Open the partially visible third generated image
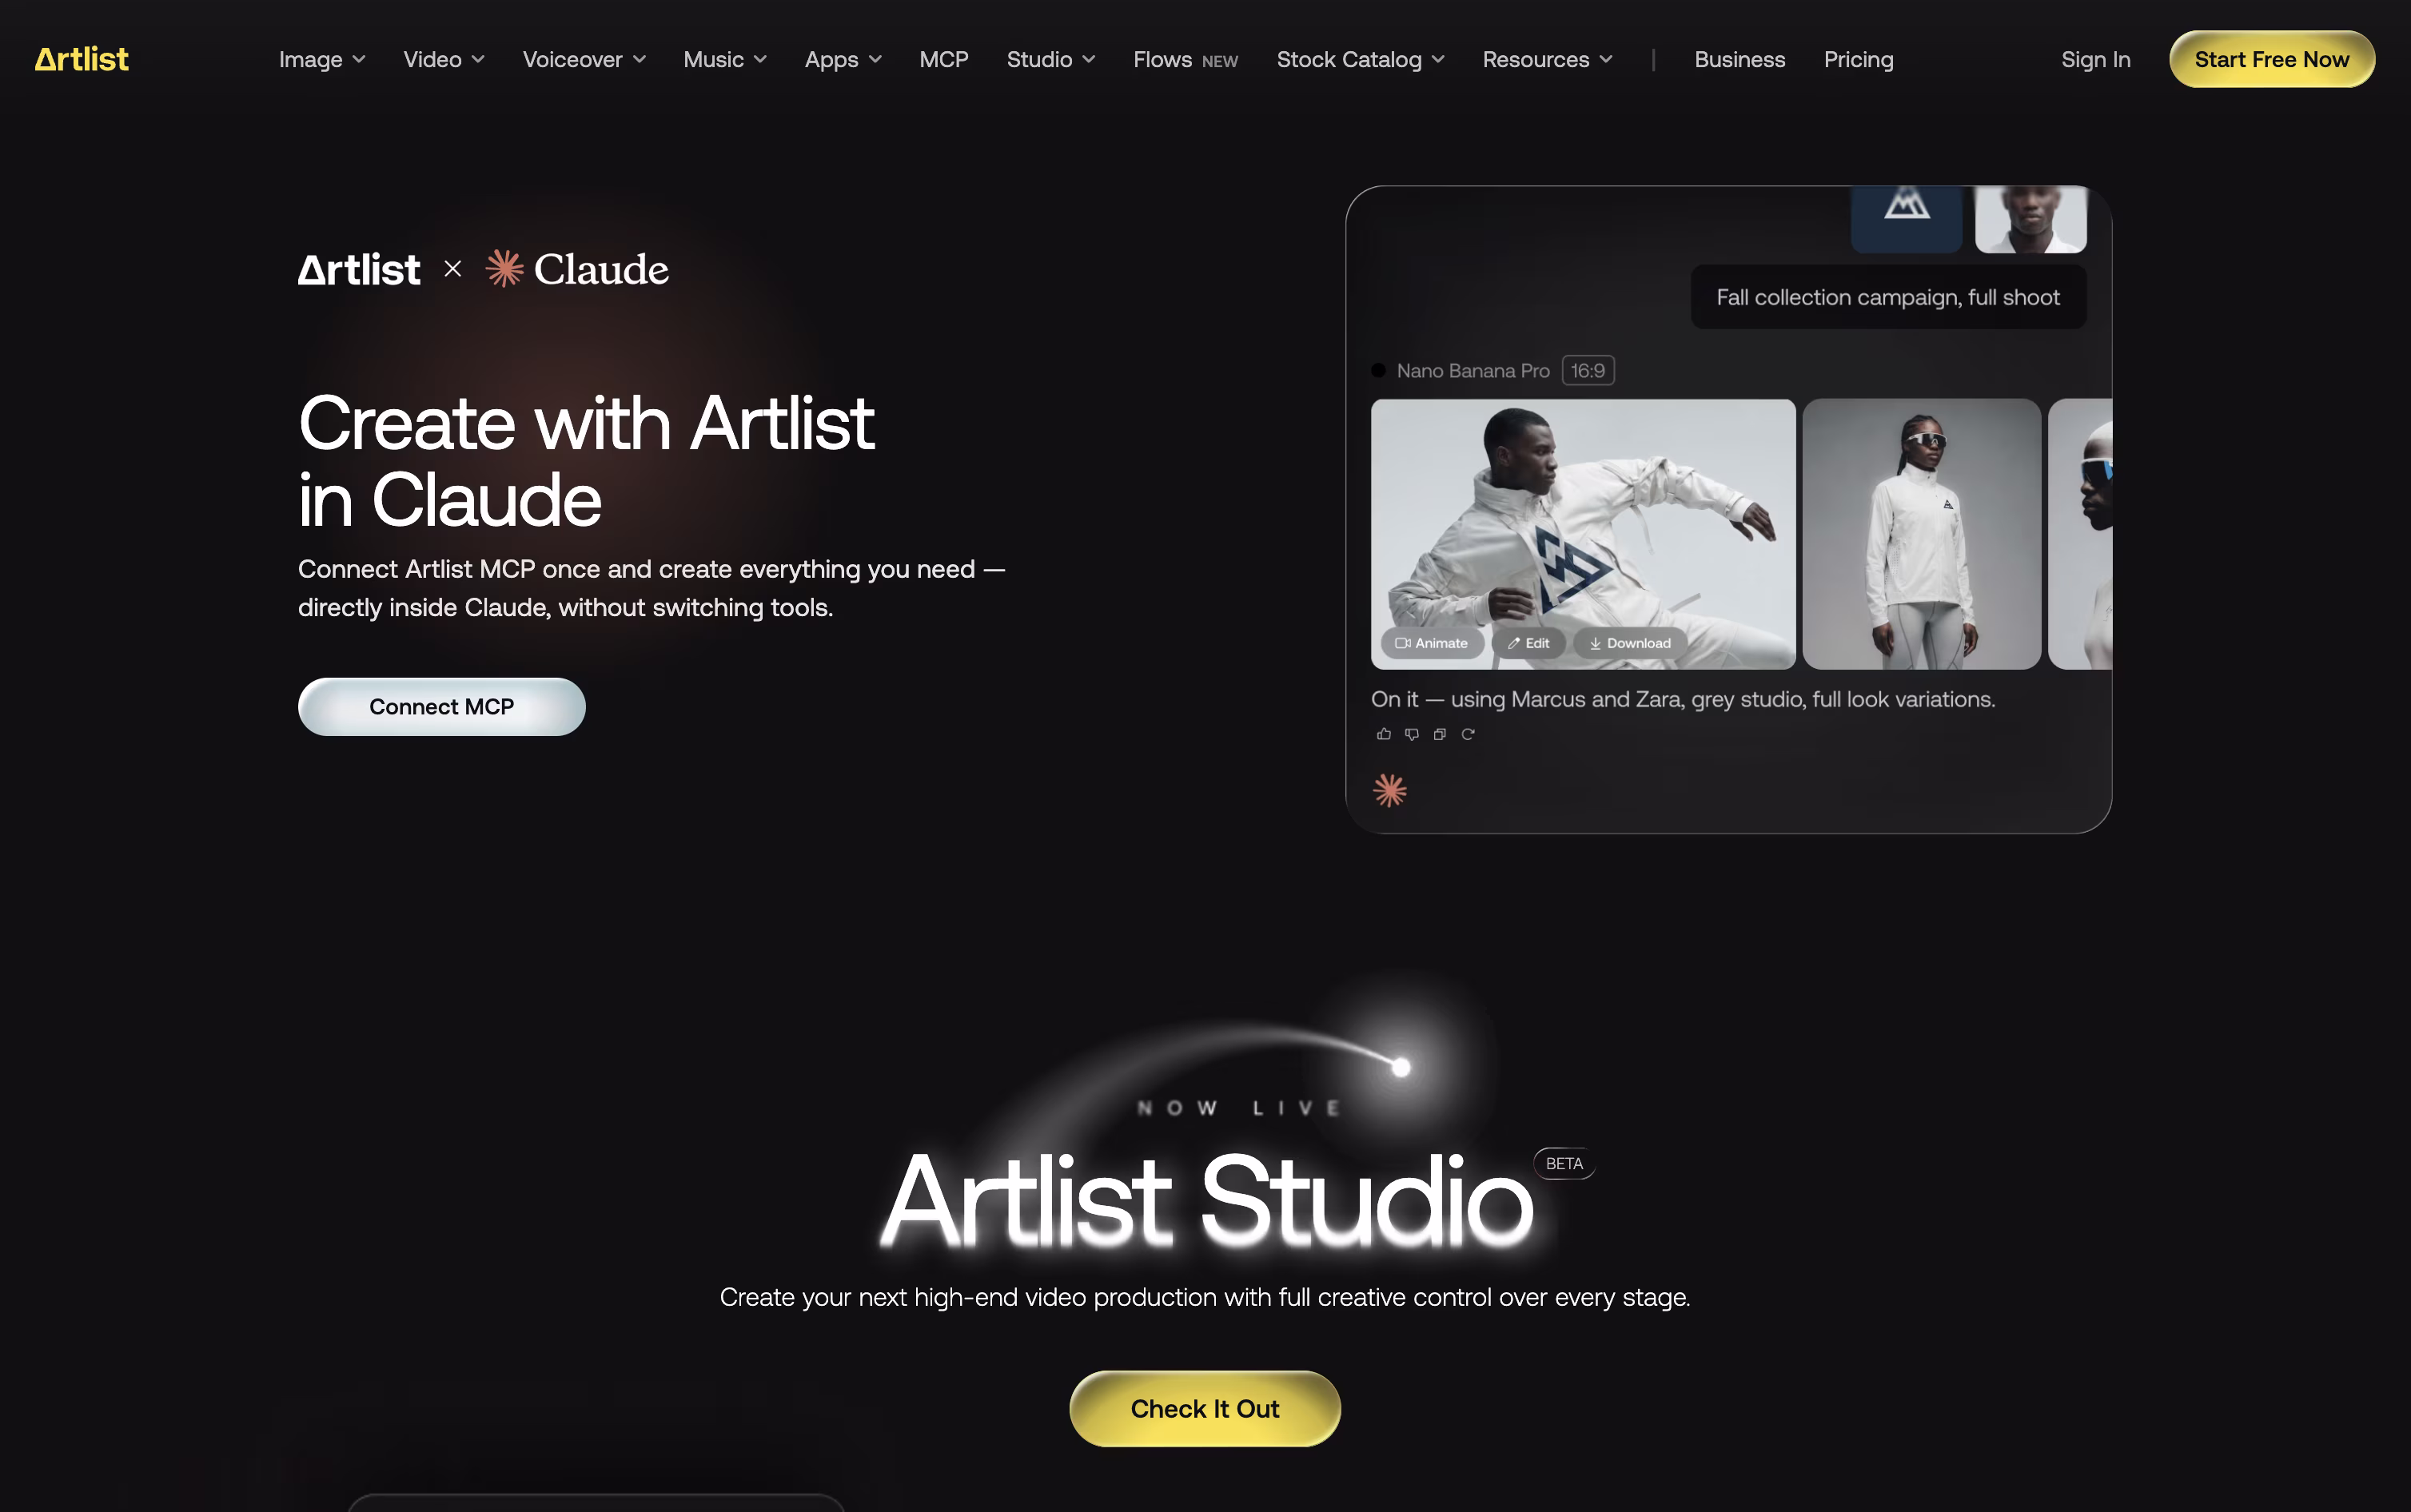The width and height of the screenshot is (2411, 1512). pyautogui.click(x=2080, y=534)
